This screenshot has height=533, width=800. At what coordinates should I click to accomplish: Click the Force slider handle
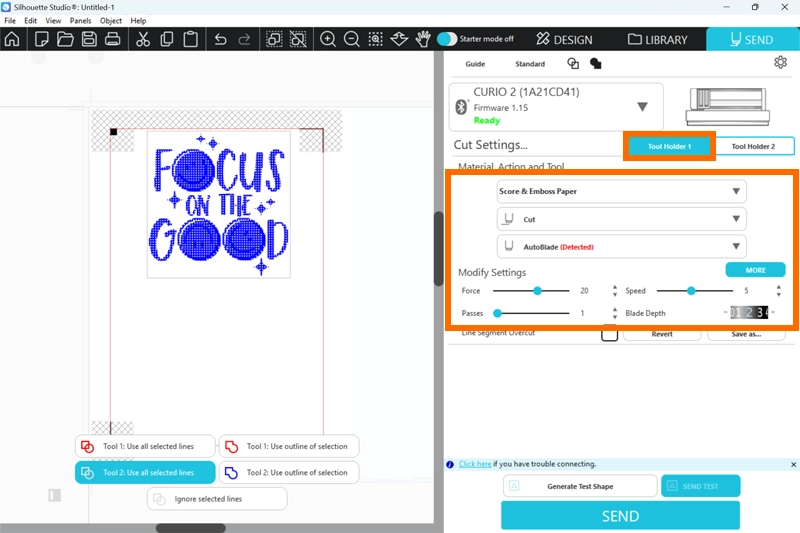coord(537,291)
